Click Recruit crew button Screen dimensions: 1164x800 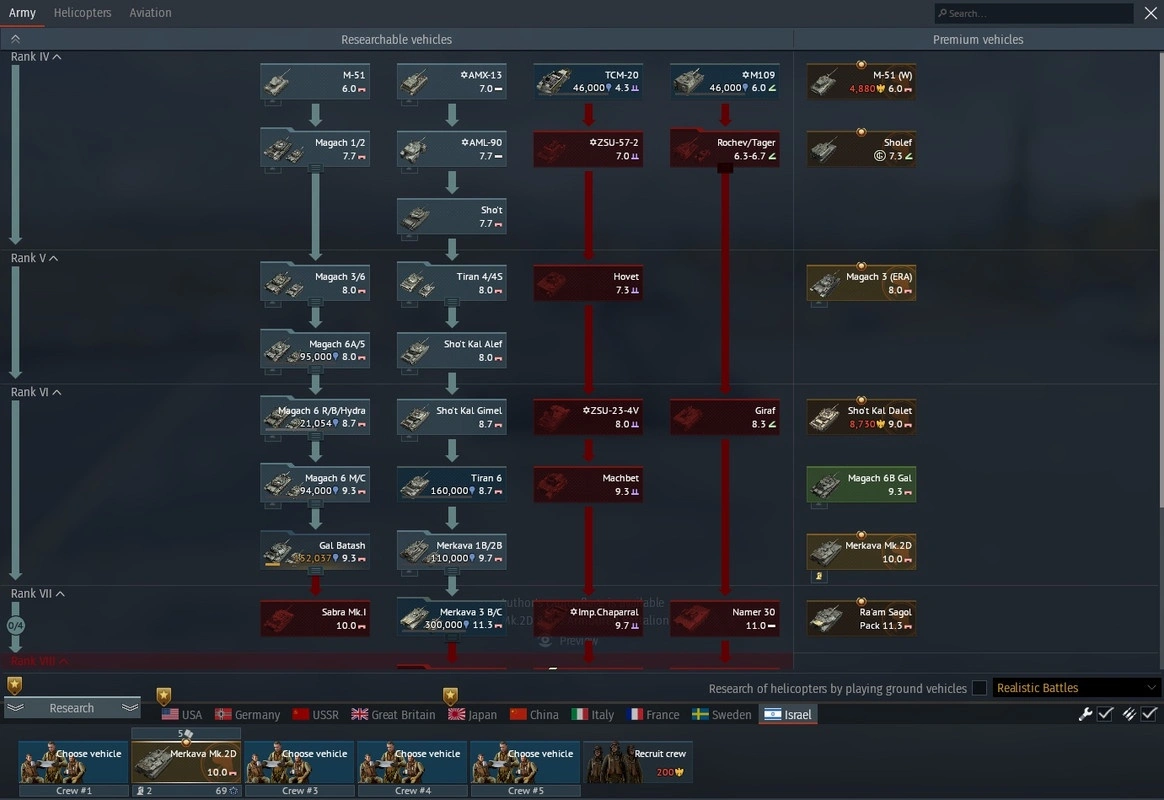638,762
